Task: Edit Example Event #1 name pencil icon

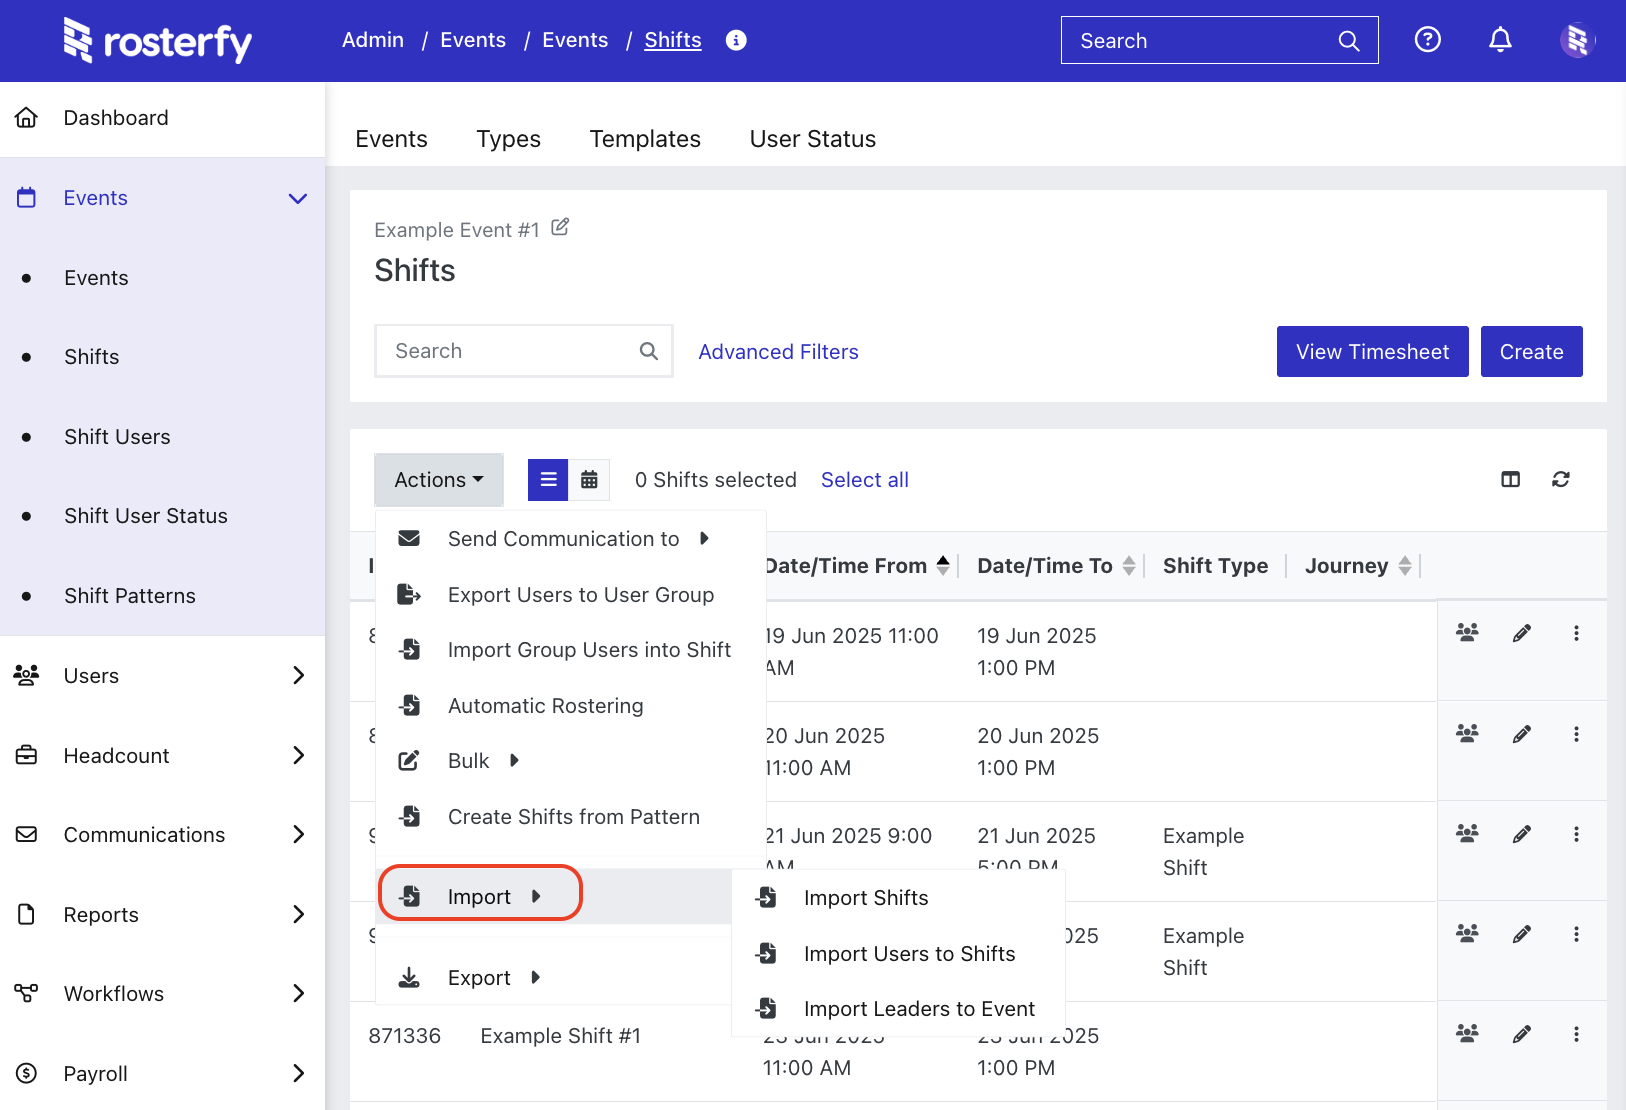Action: pos(560,228)
